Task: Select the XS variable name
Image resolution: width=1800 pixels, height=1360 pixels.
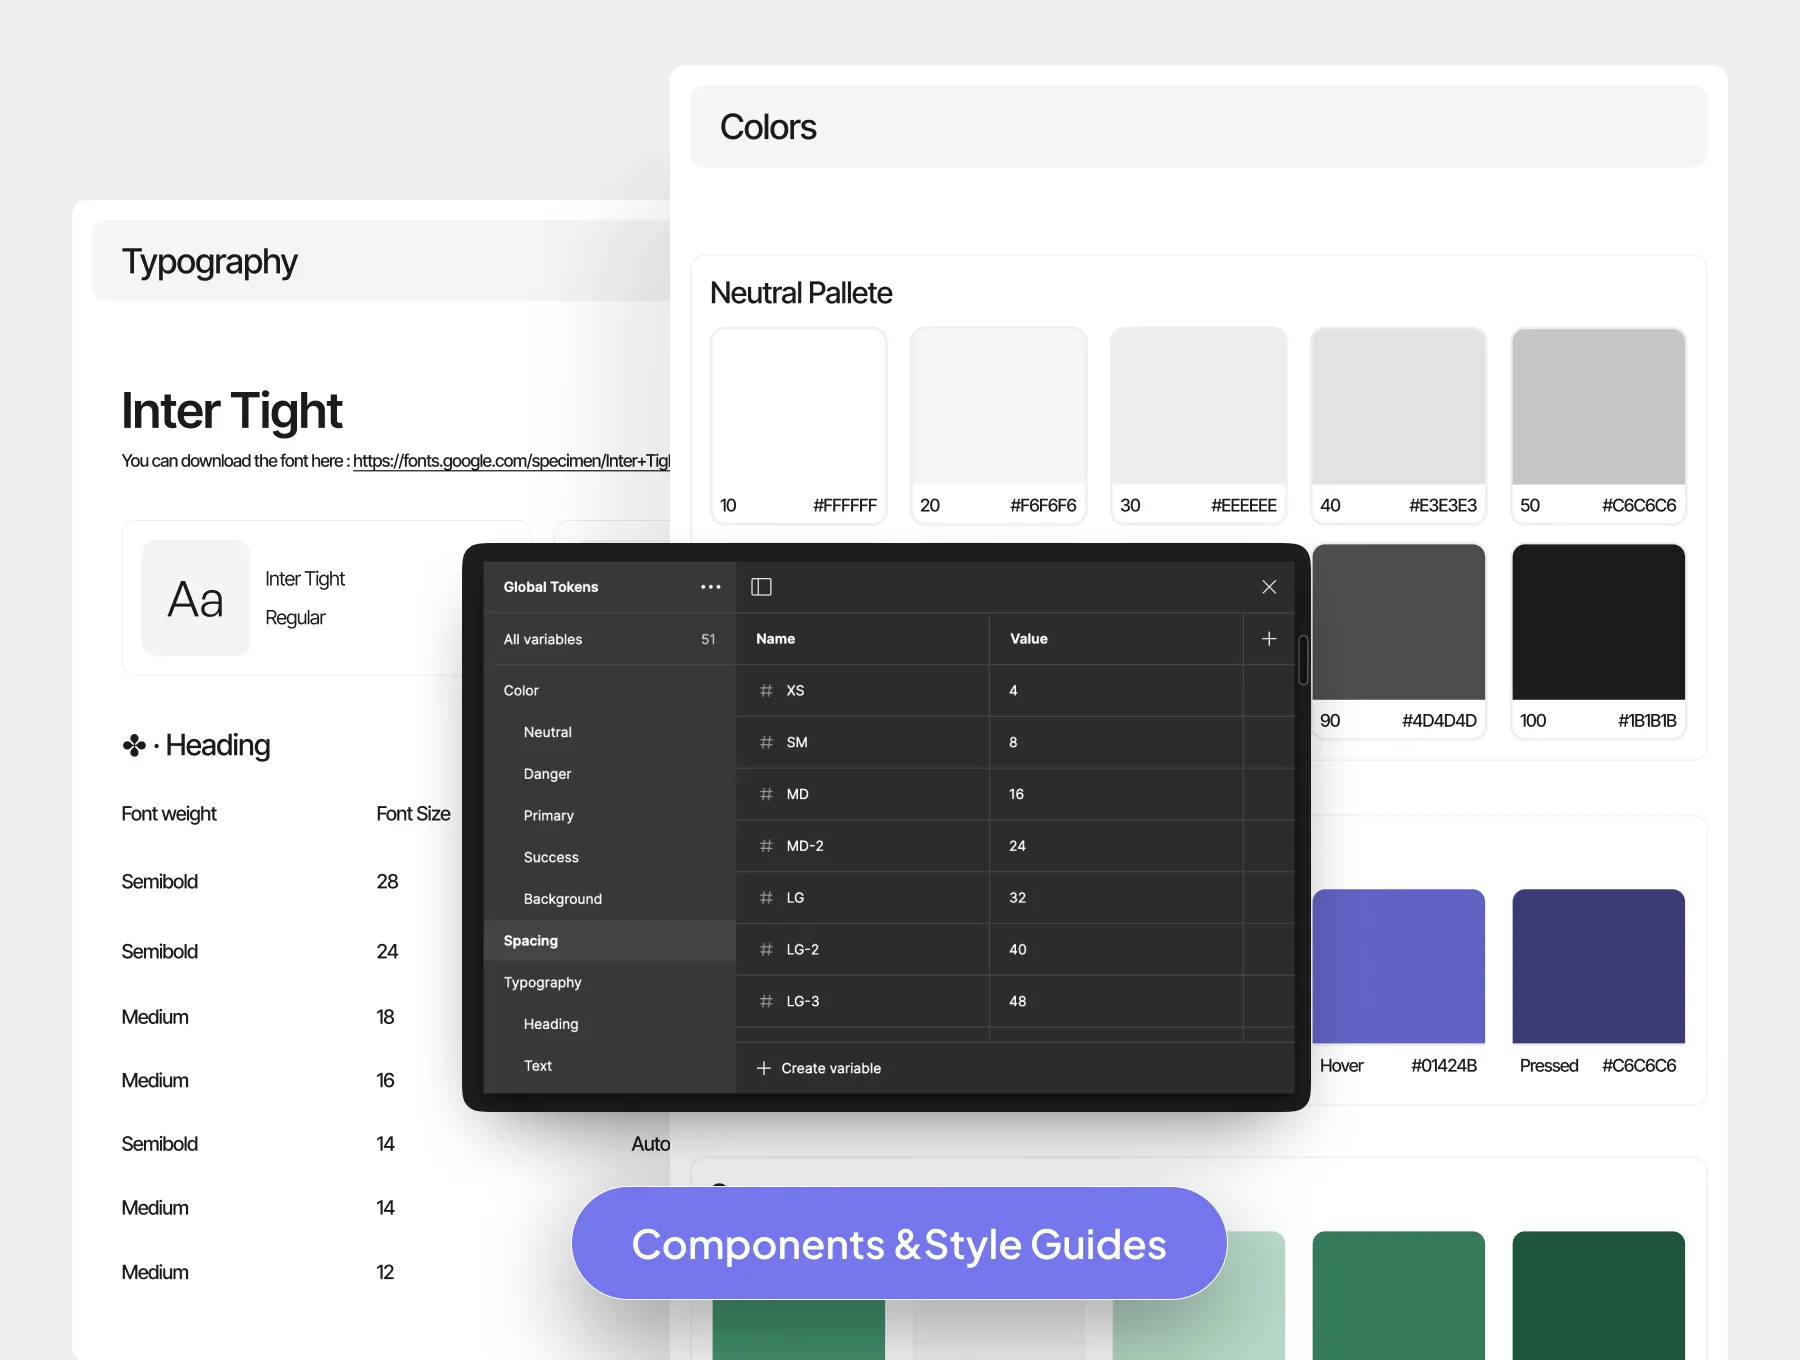Action: coord(796,691)
